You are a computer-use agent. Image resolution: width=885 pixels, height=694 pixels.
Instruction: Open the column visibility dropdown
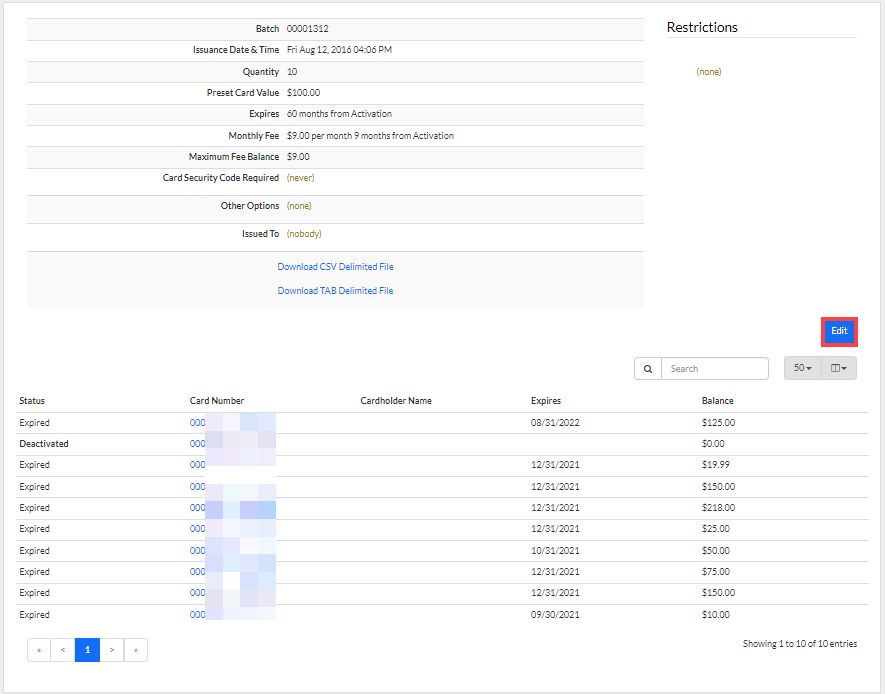point(838,369)
